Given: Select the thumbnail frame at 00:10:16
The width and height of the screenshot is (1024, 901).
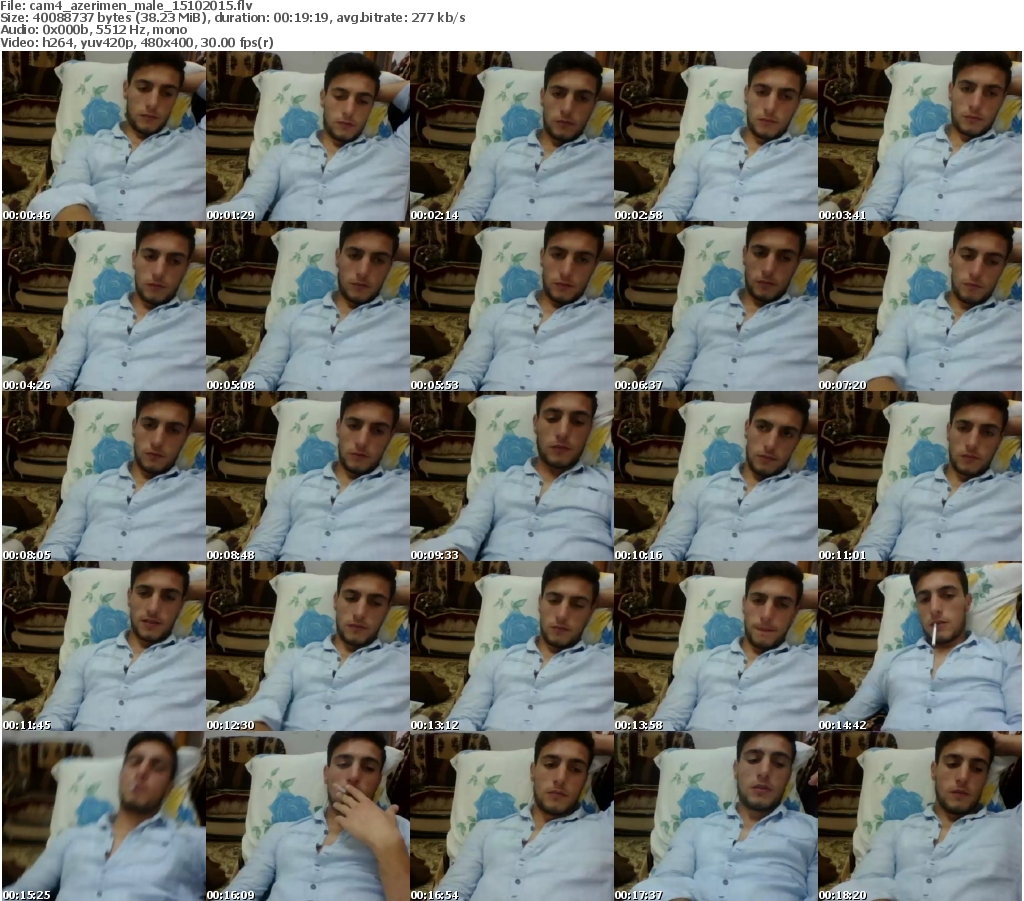Looking at the screenshot, I should coord(716,476).
